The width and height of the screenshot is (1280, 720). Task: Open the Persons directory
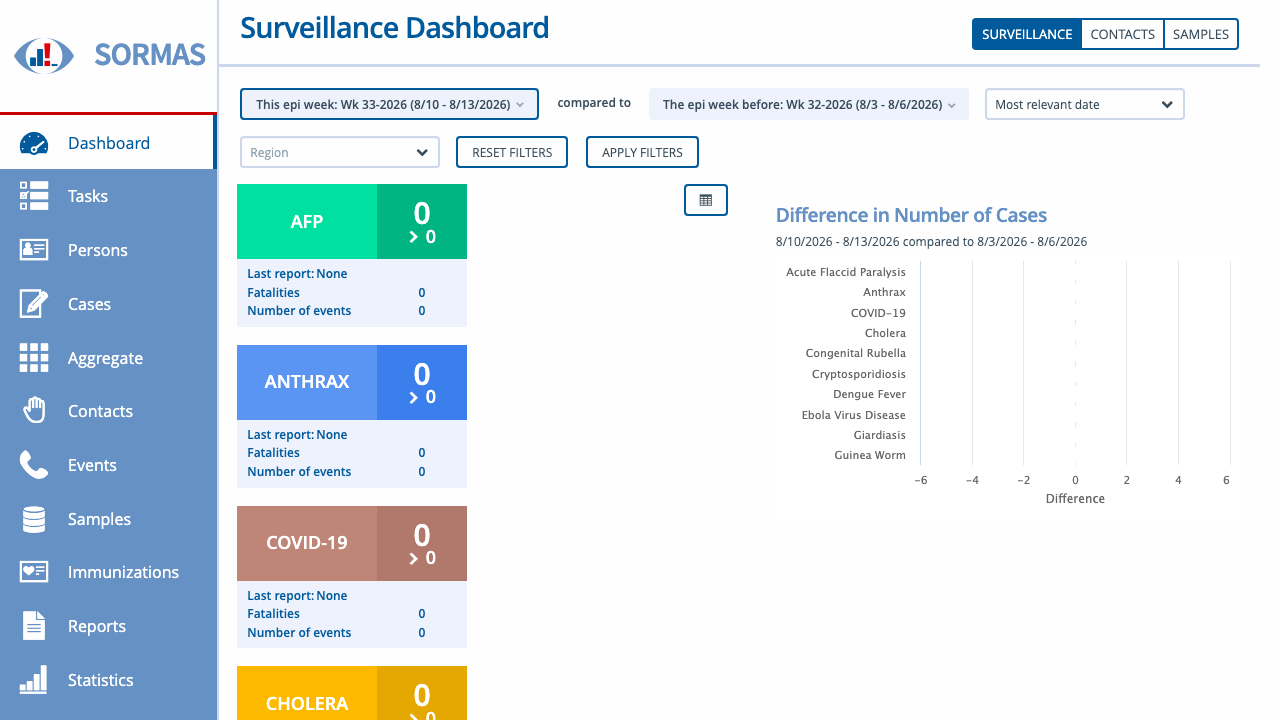click(108, 250)
